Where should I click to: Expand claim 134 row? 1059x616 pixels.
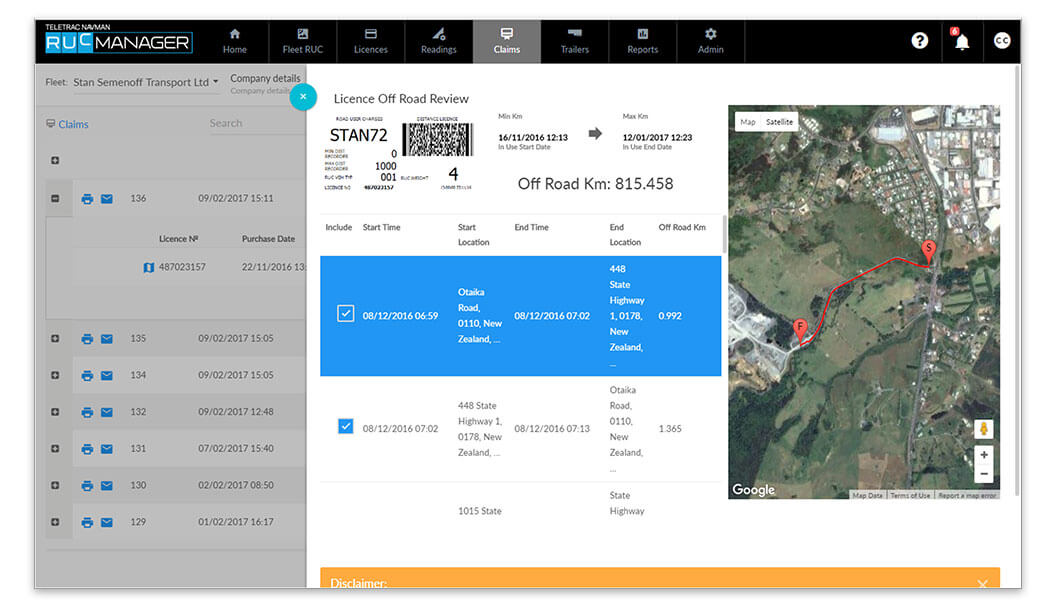tap(55, 375)
